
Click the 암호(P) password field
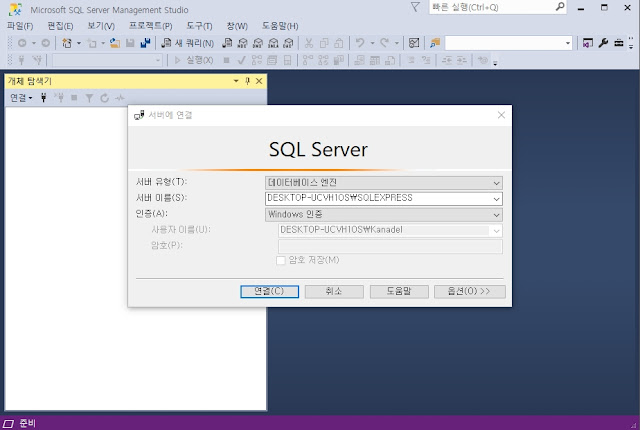(390, 246)
